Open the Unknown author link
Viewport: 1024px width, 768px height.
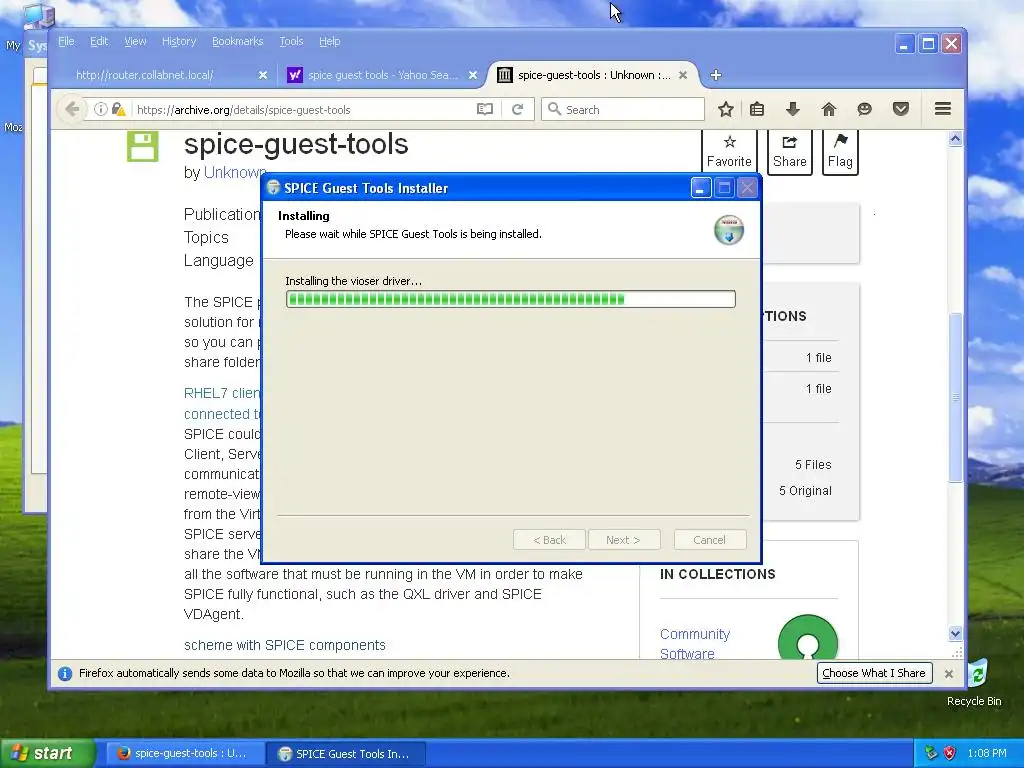coord(234,172)
